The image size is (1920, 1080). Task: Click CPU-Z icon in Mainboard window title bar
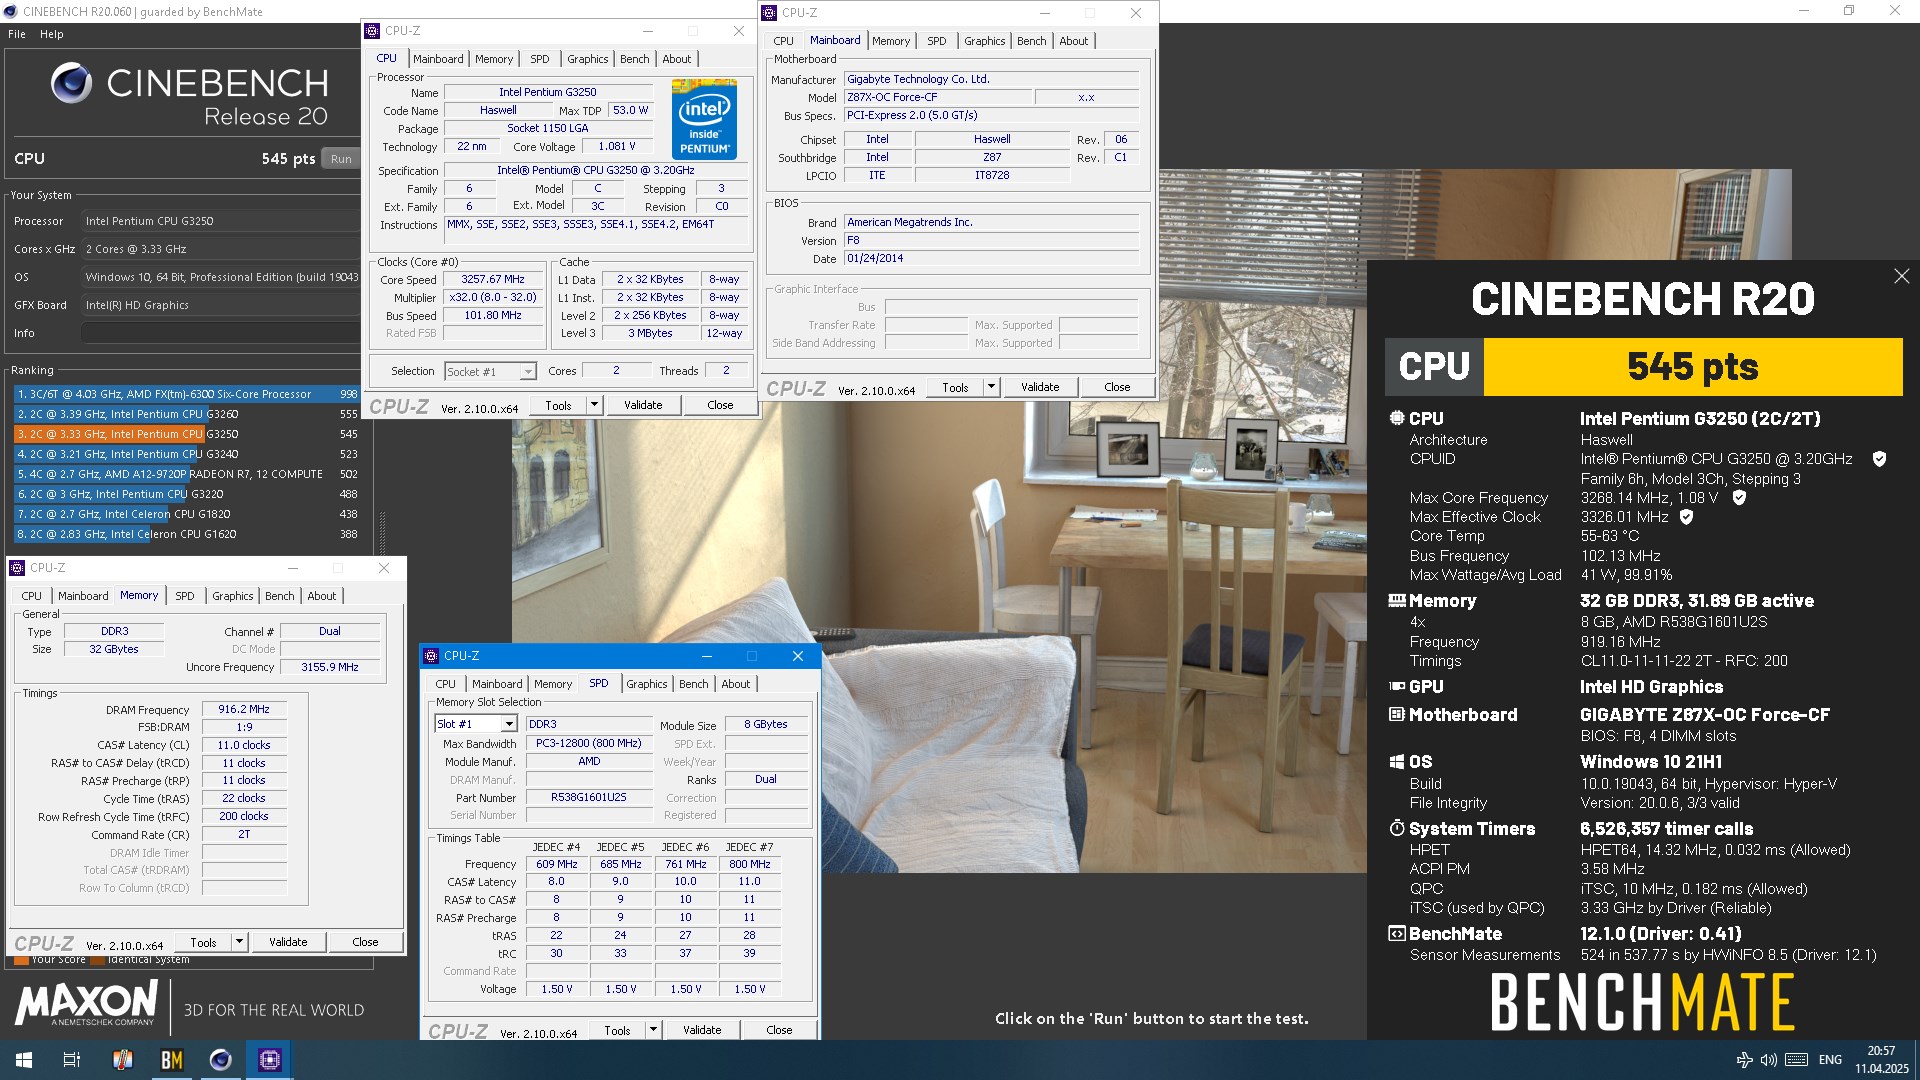pyautogui.click(x=769, y=13)
